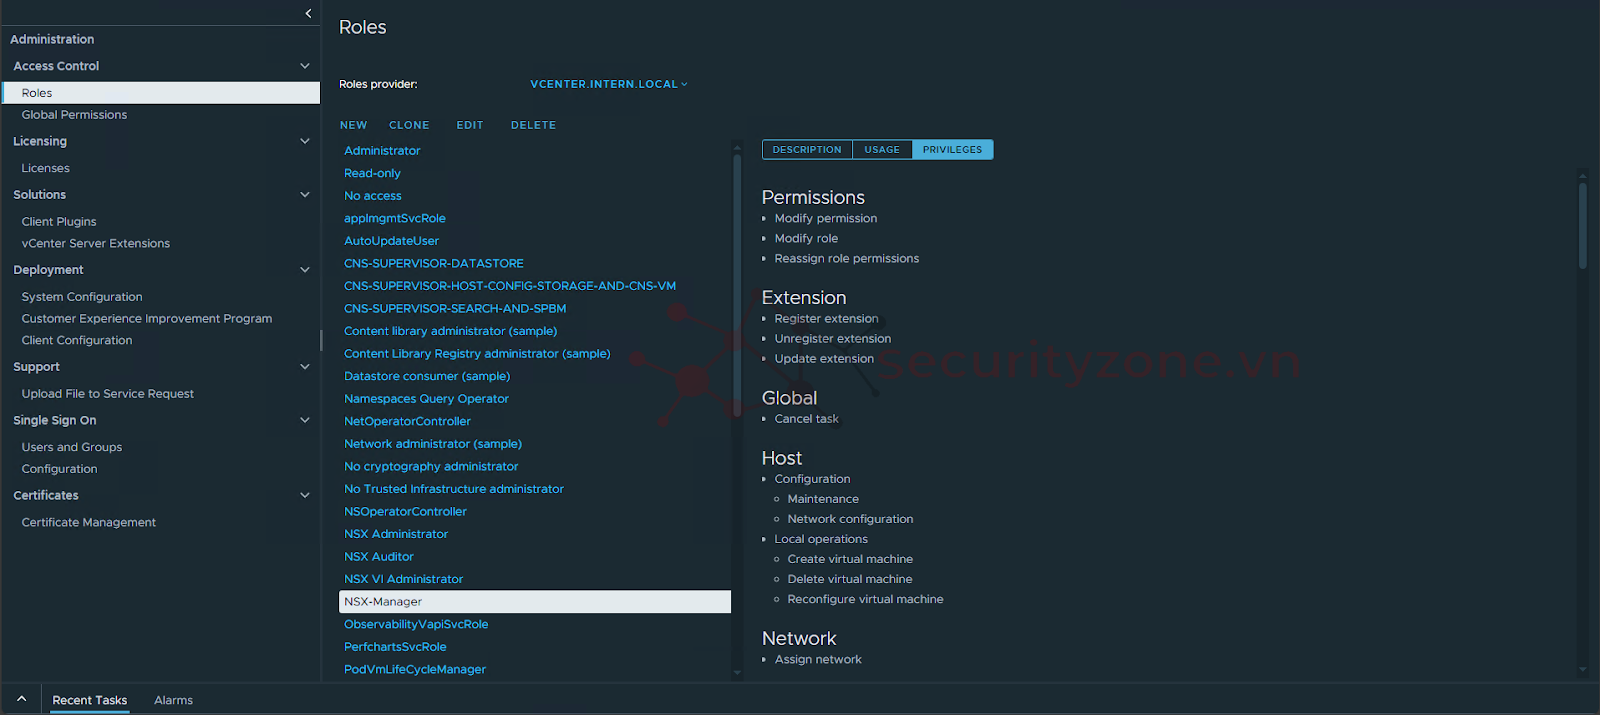Select the NSX Auditor role
Image resolution: width=1600 pixels, height=715 pixels.
pos(379,557)
